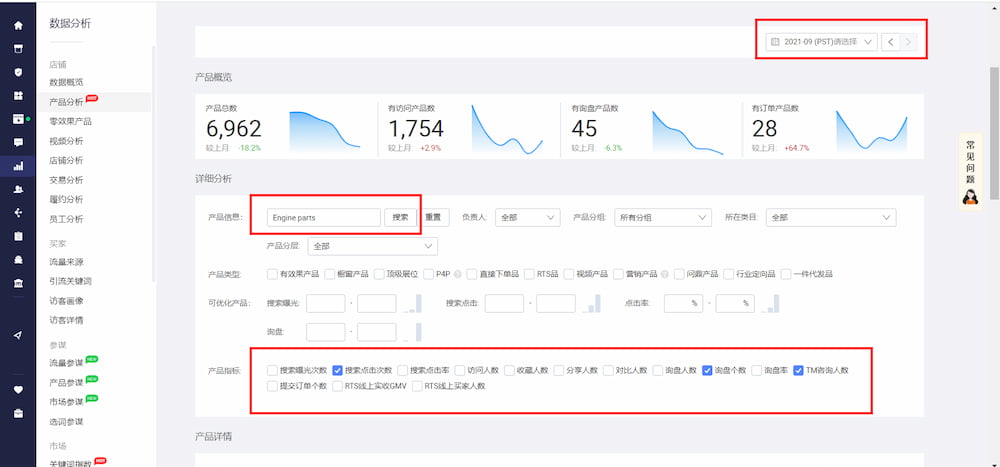
Task: Click the 搜索 search button
Action: click(400, 217)
